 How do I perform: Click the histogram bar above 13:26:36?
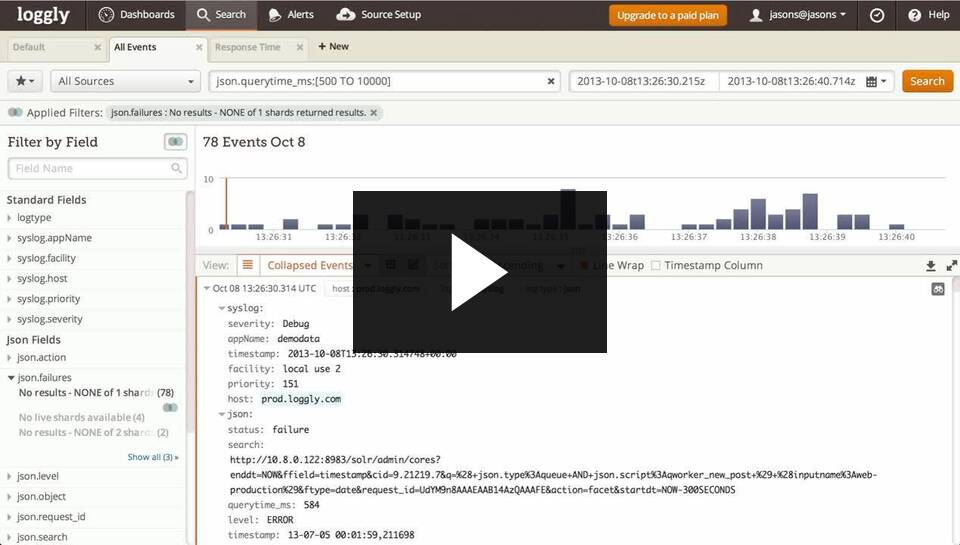637,222
